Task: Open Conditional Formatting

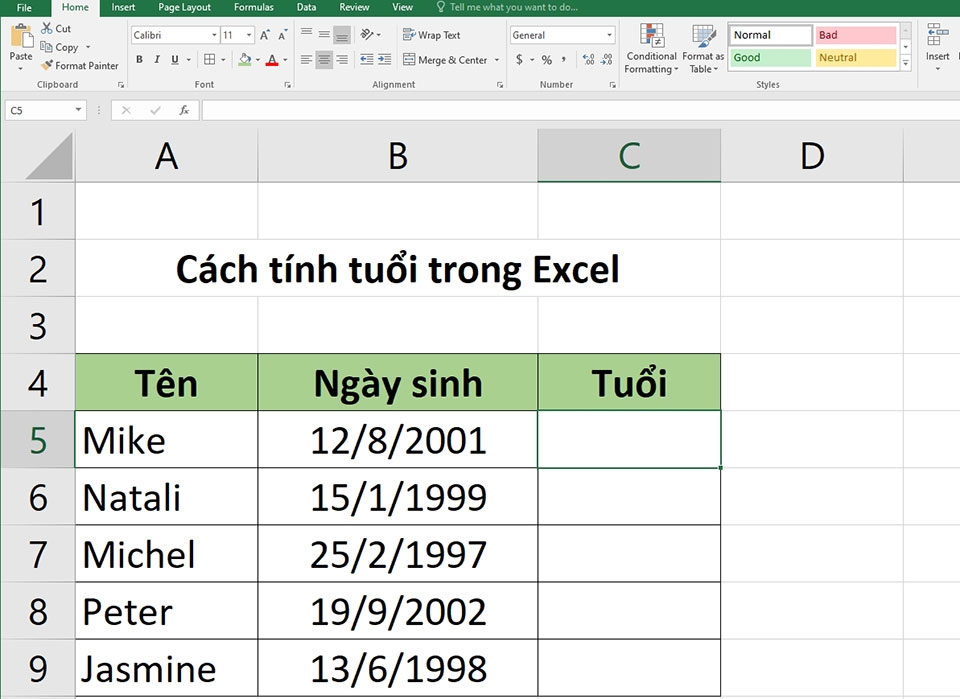Action: coord(651,47)
